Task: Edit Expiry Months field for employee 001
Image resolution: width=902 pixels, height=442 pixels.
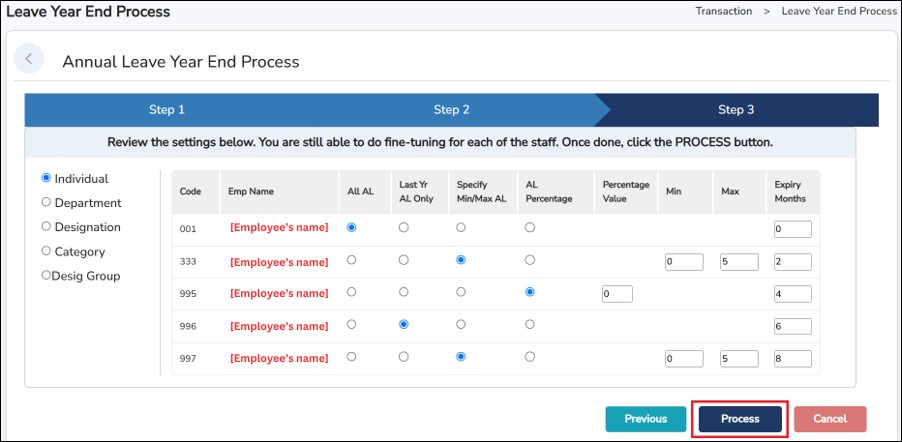Action: pos(792,229)
